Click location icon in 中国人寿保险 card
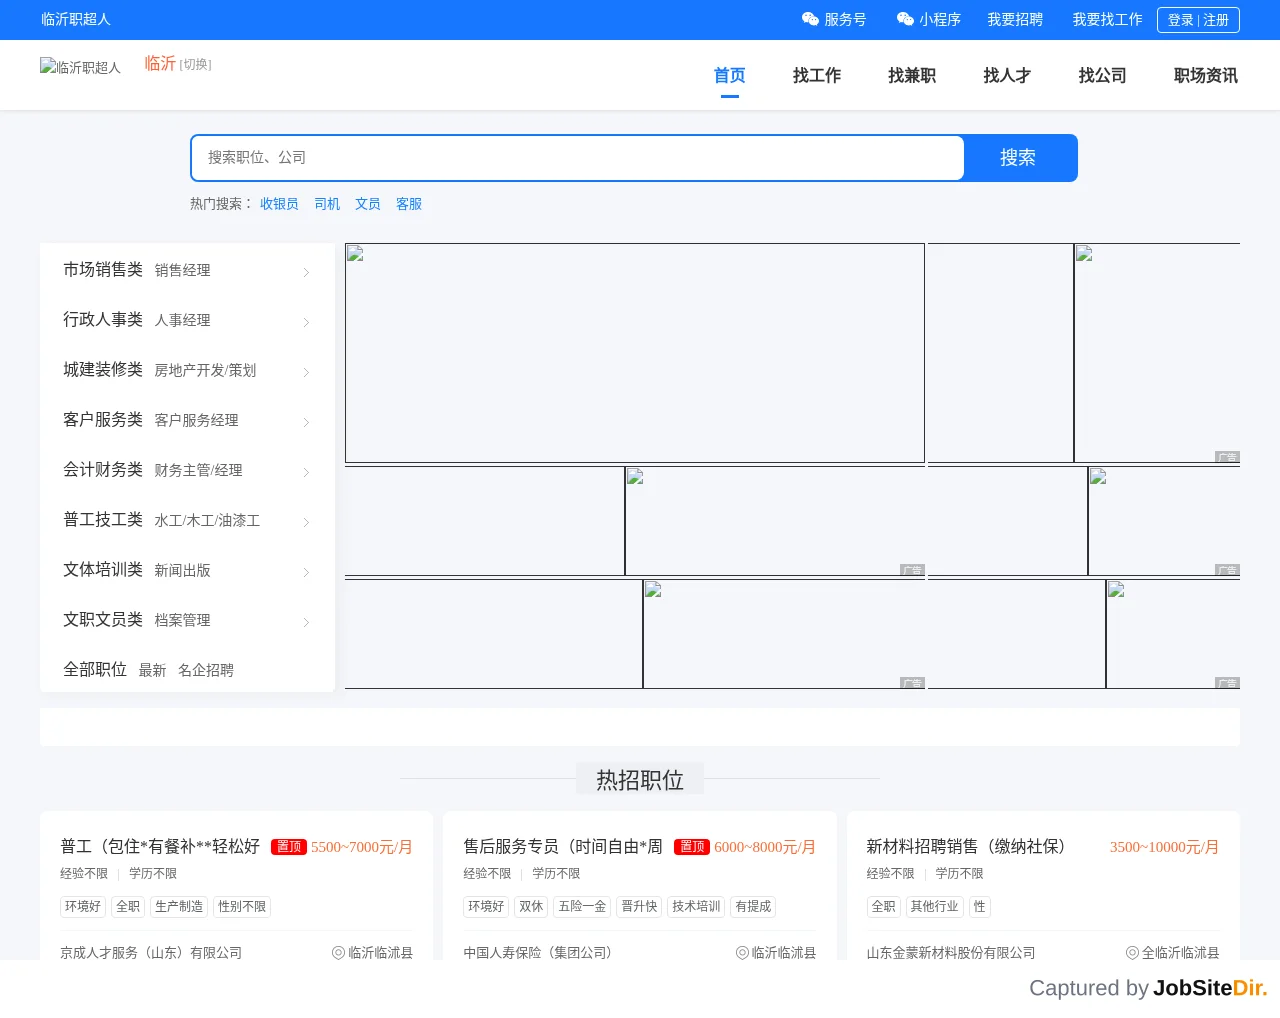Screen dimensions: 1280x1018 point(742,953)
